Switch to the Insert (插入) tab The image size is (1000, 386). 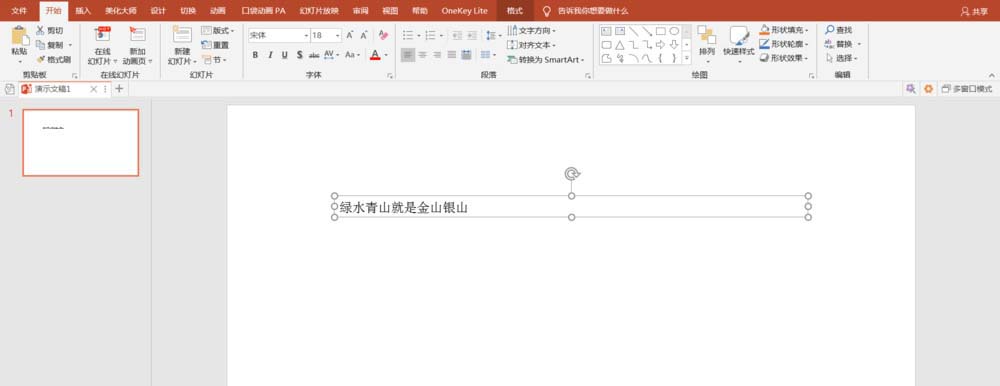[83, 11]
